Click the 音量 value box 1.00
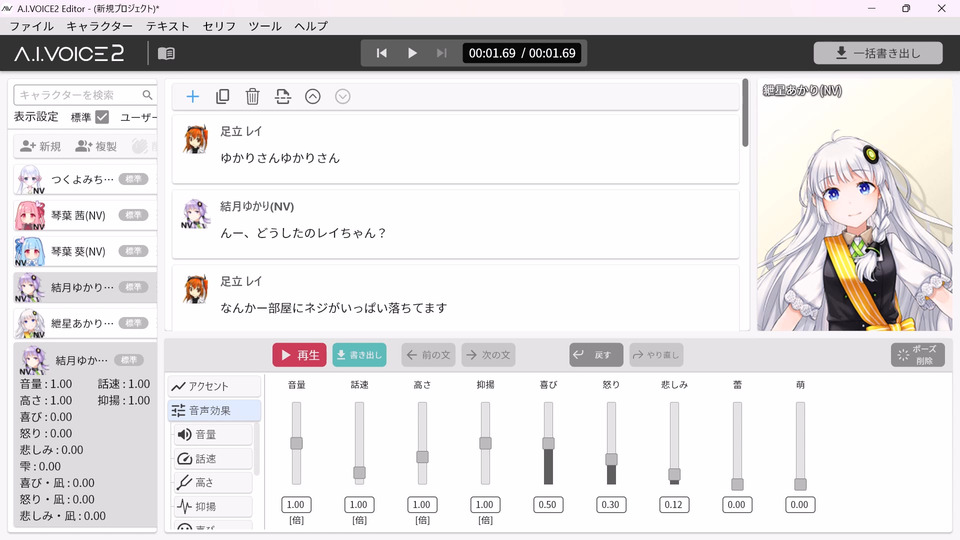This screenshot has width=960, height=540. click(296, 504)
